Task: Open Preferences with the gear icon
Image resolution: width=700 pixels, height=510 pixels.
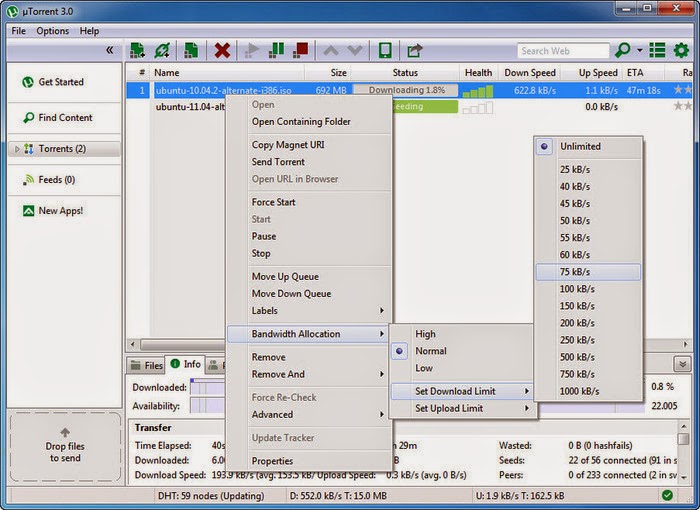Action: click(681, 50)
